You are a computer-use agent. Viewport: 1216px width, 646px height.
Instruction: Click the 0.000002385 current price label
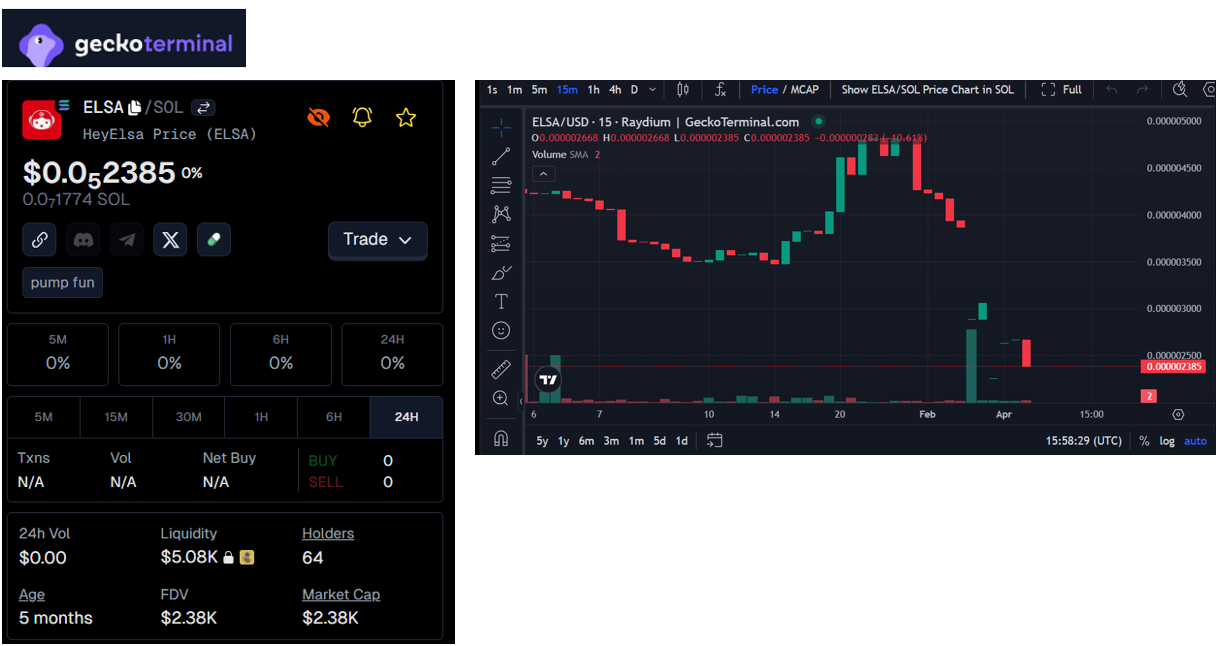[x=1173, y=367]
